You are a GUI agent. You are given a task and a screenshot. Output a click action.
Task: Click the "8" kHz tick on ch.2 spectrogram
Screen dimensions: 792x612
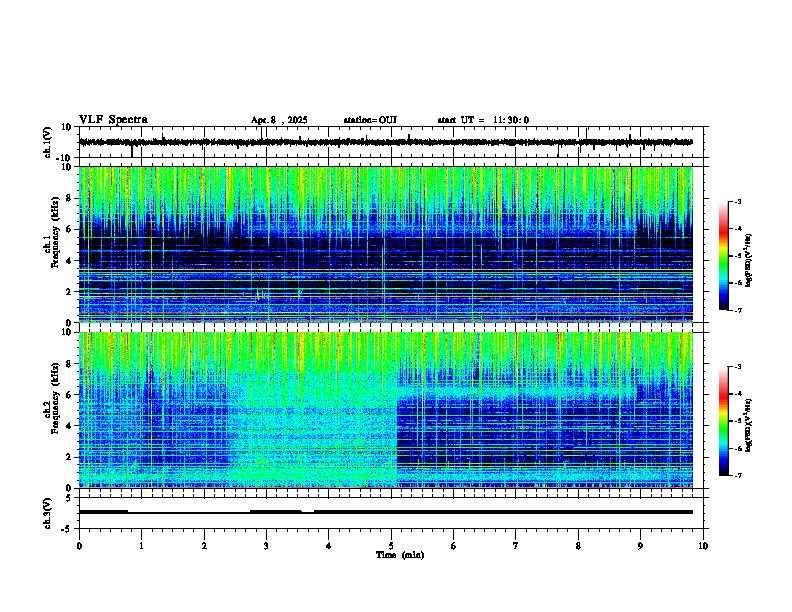tap(69, 363)
